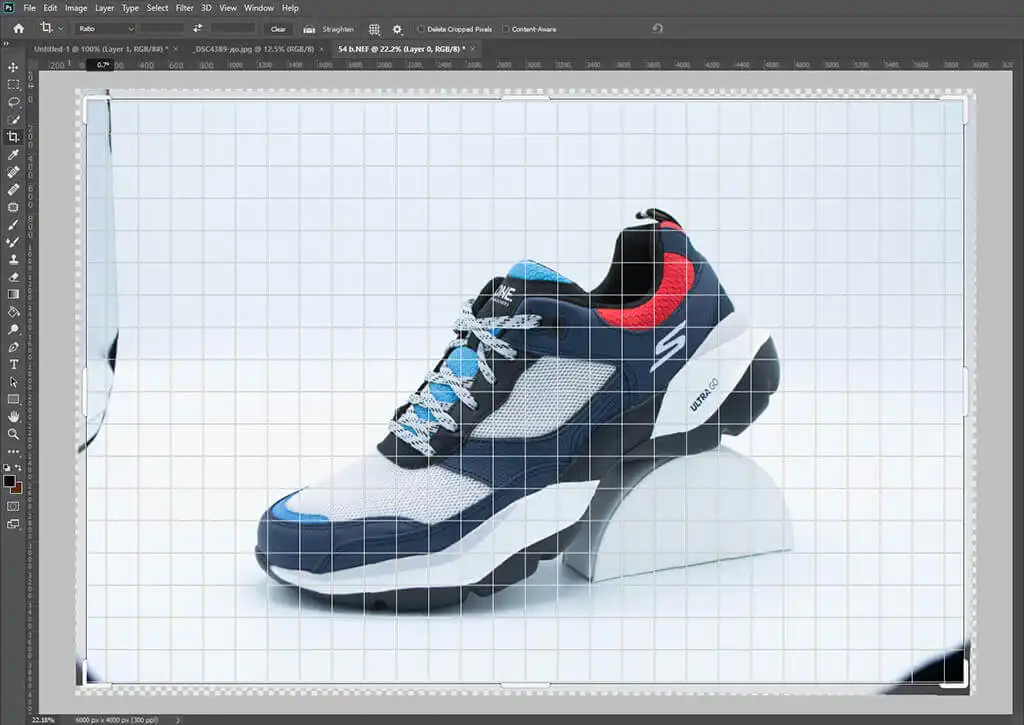Open the Window menu

click(x=259, y=8)
